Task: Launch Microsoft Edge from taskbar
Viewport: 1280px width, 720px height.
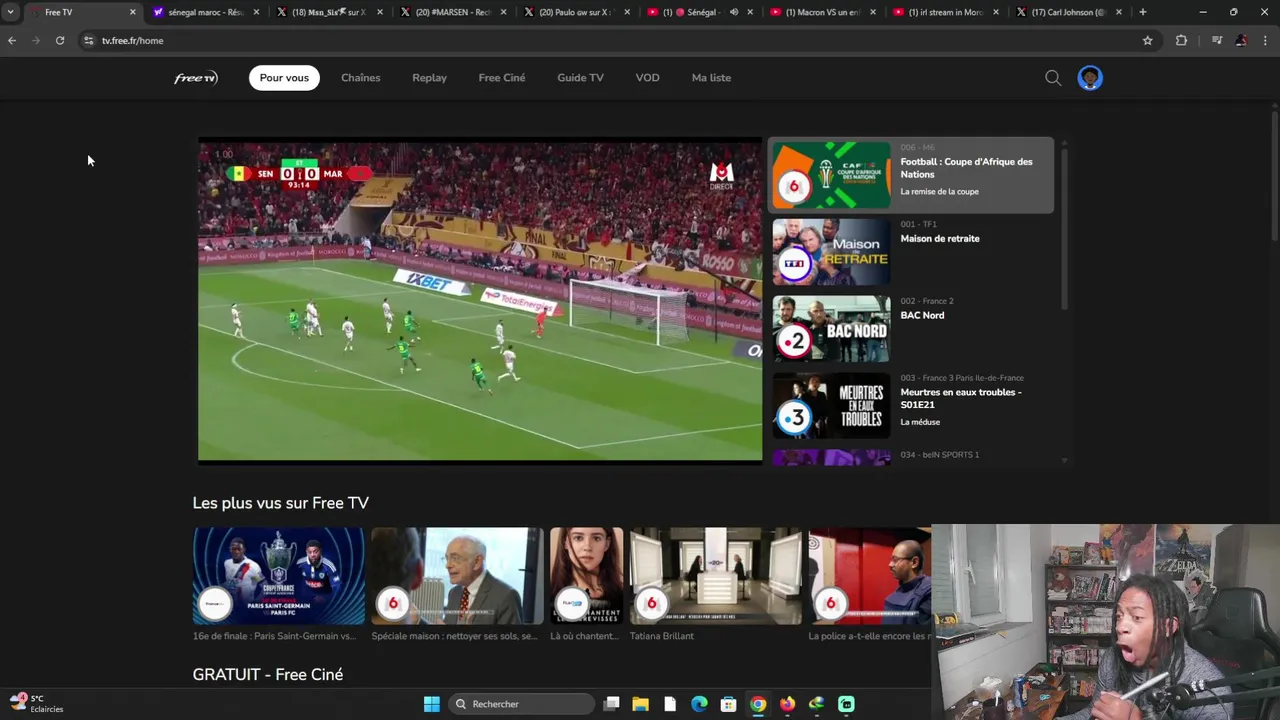Action: (x=699, y=704)
